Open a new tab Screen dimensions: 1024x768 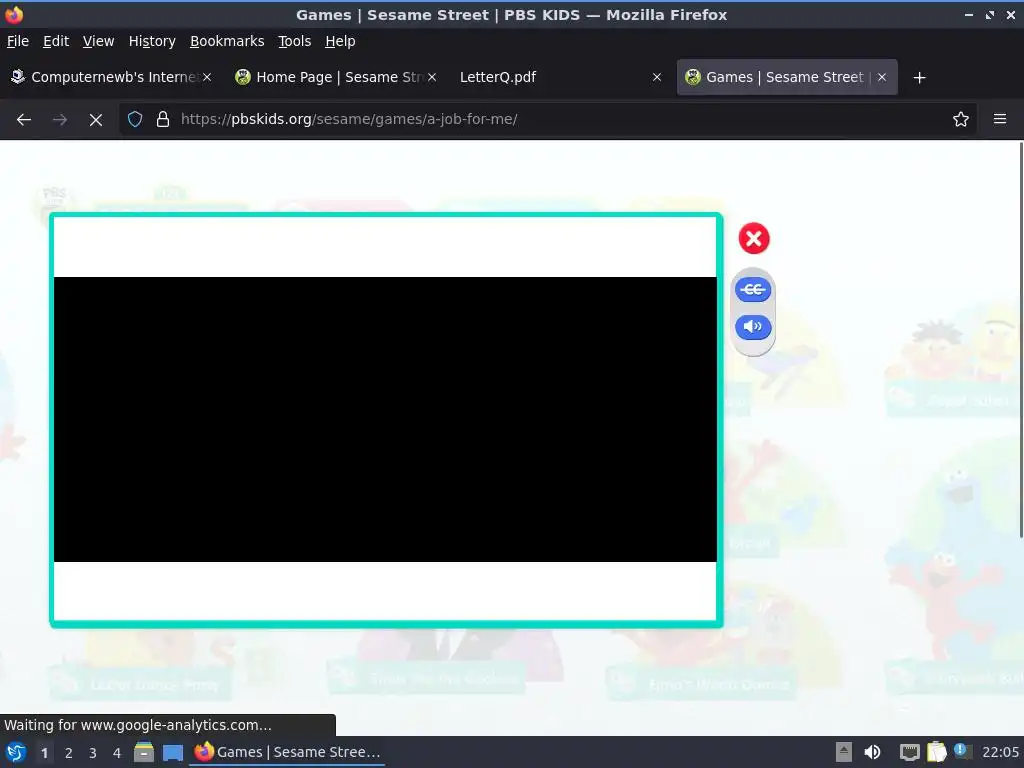coord(920,78)
